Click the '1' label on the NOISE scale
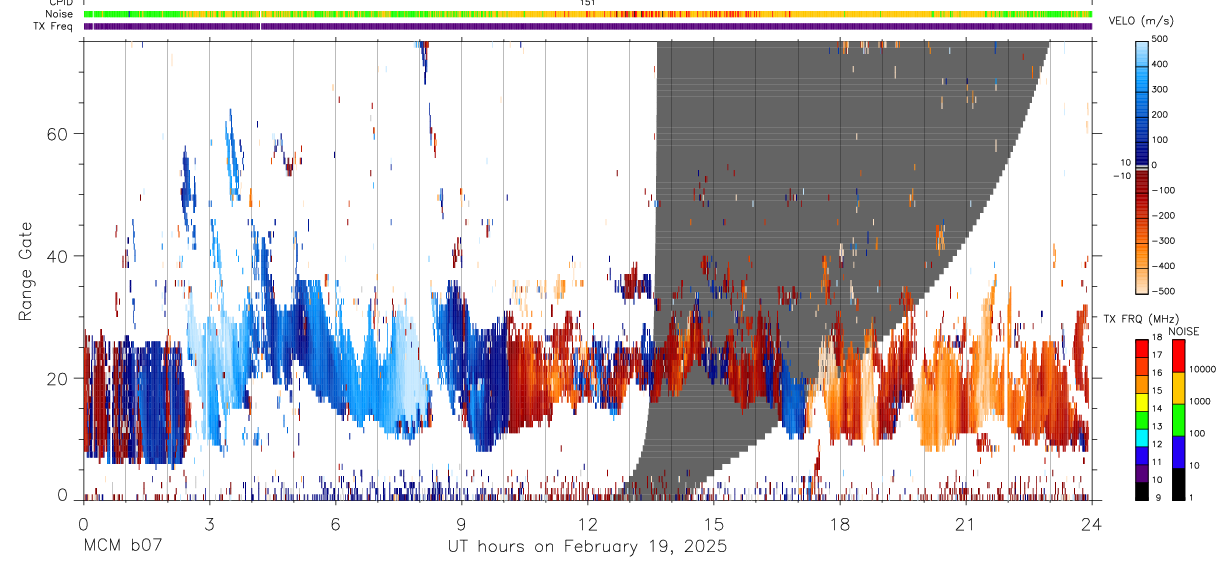The height and width of the screenshot is (567, 1228). tap(1192, 497)
